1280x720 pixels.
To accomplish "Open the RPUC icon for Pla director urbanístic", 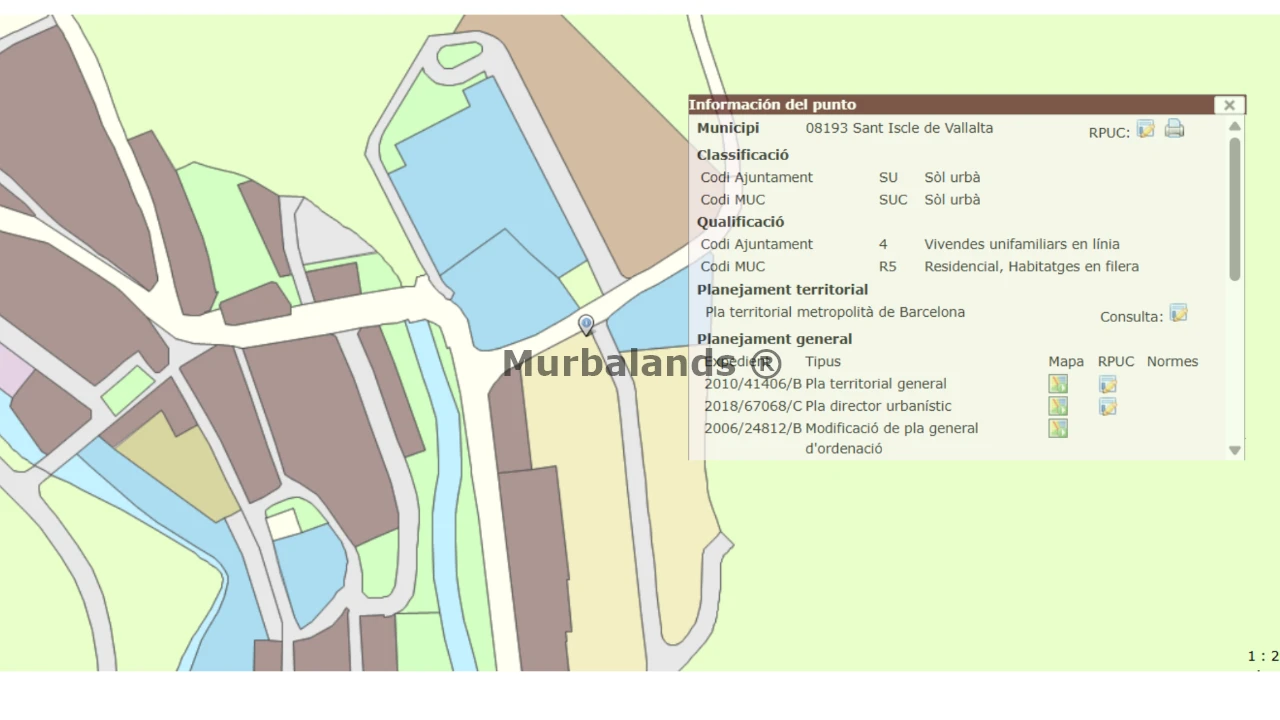I will point(1107,406).
